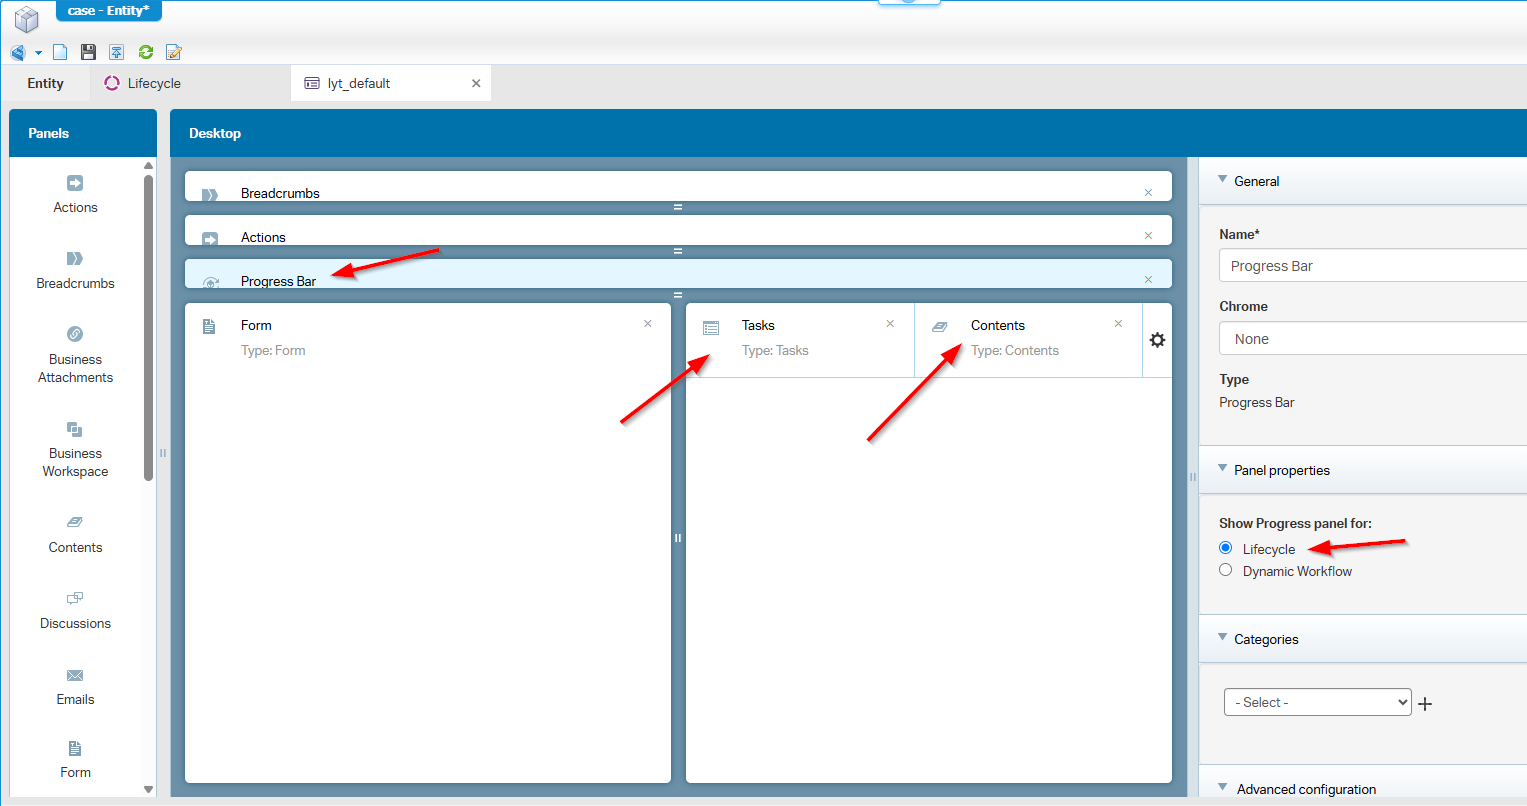
Task: Select the Discussions panel icon
Action: tap(75, 599)
